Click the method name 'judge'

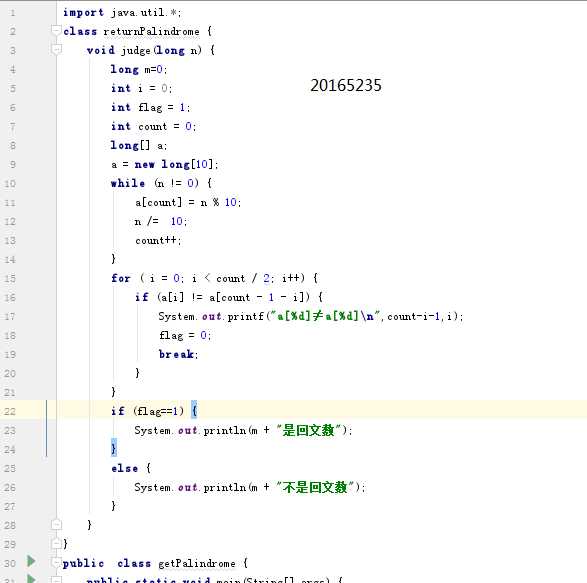136,51
